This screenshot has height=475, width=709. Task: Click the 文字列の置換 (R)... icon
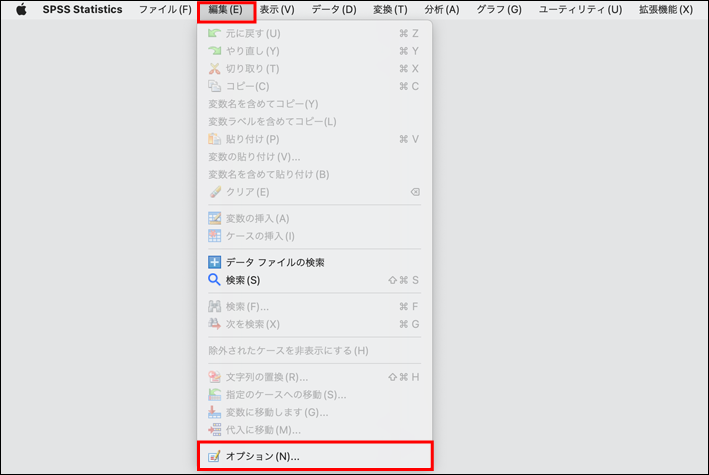pyautogui.click(x=214, y=377)
